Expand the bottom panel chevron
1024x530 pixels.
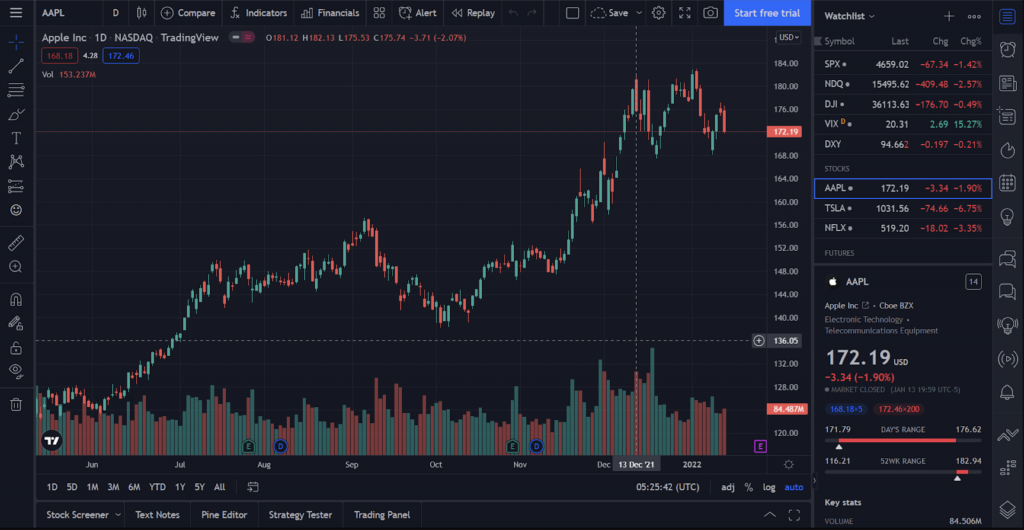pos(770,514)
